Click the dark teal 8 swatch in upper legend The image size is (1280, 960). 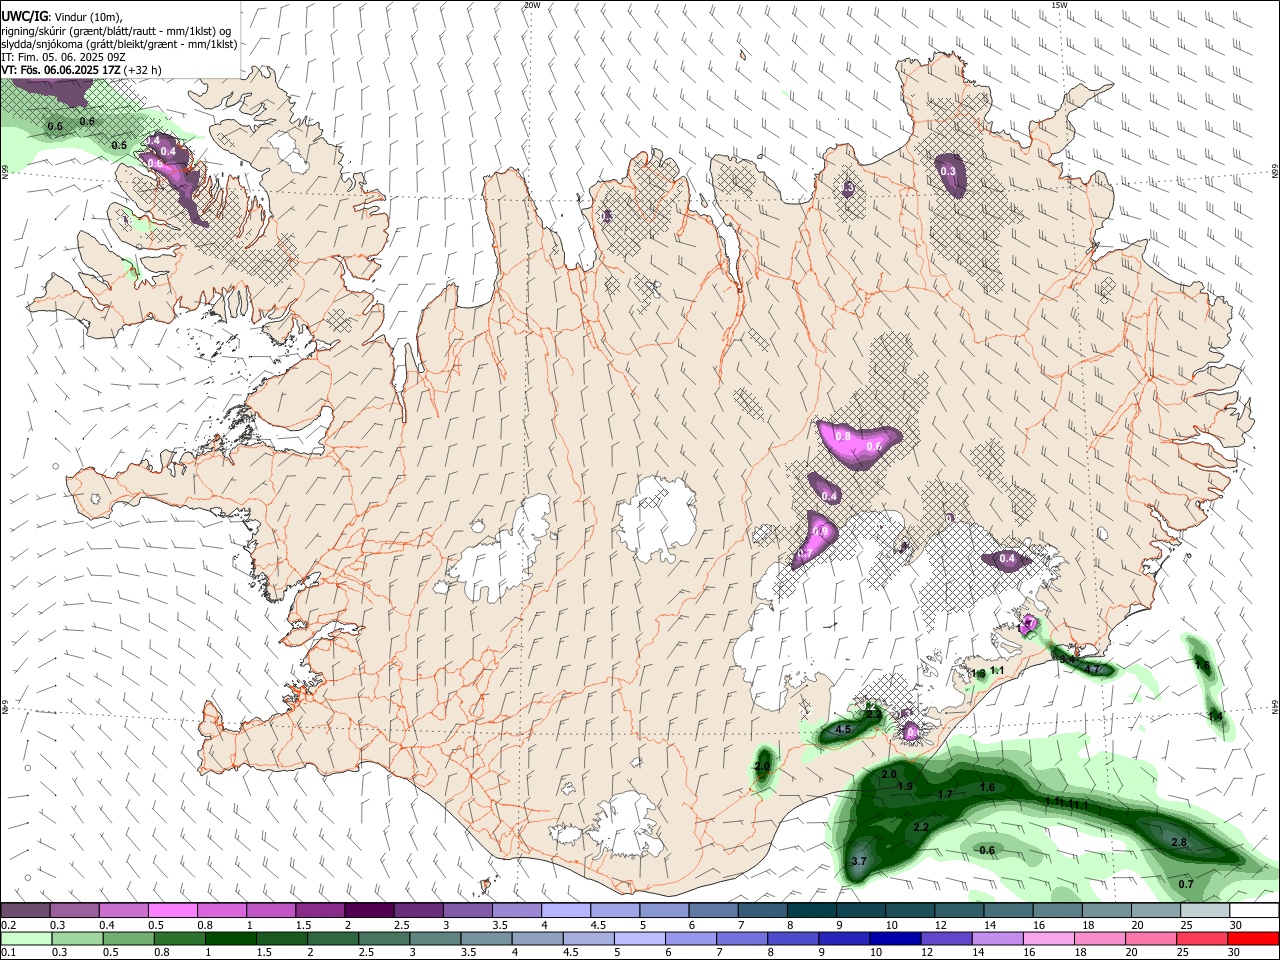(x=812, y=911)
